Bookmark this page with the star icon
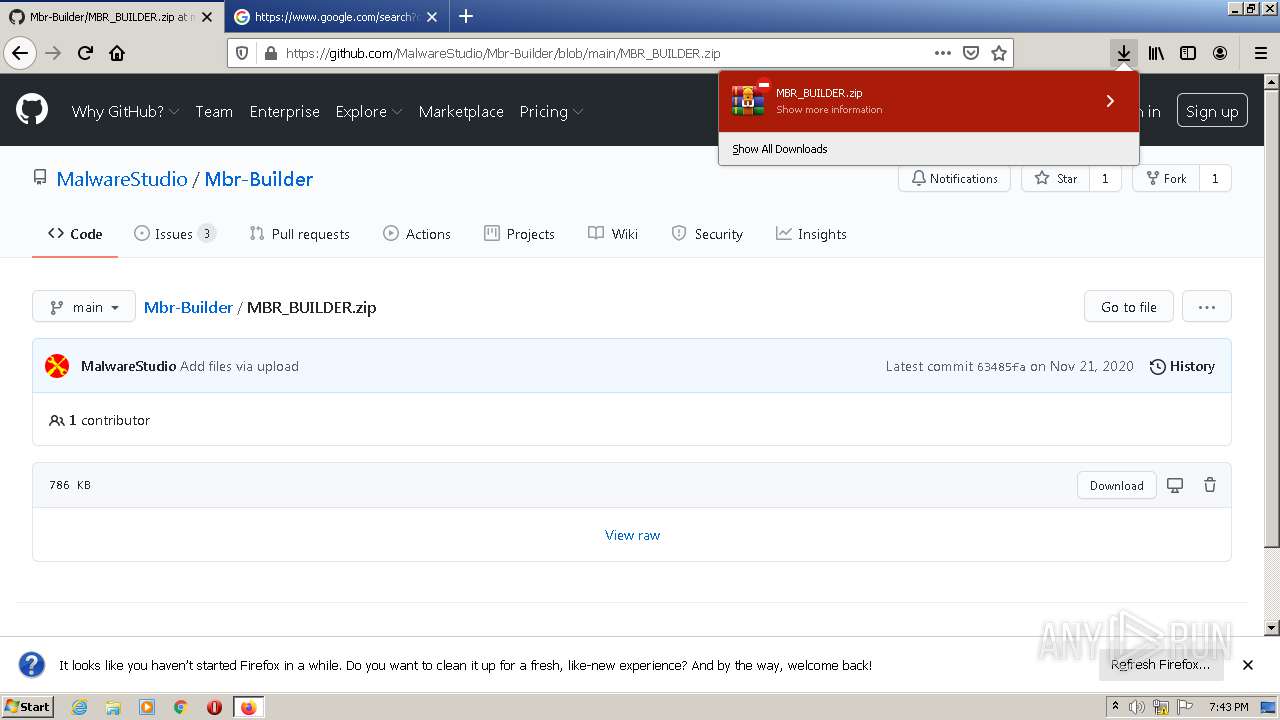1280x720 pixels. tap(998, 53)
